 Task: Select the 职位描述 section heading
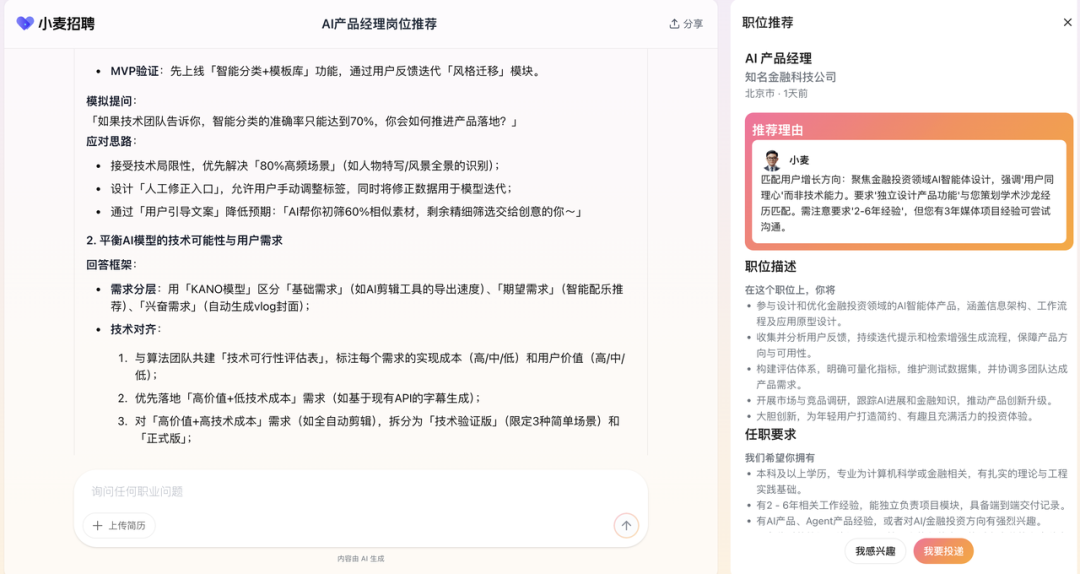[771, 267]
